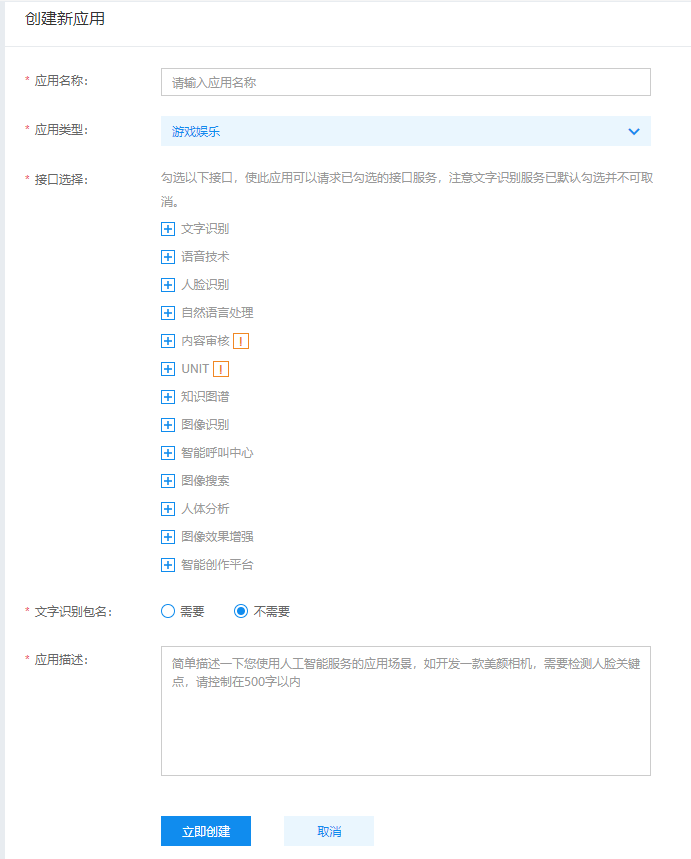Click the 智能呼叫中心 label text

click(217, 453)
